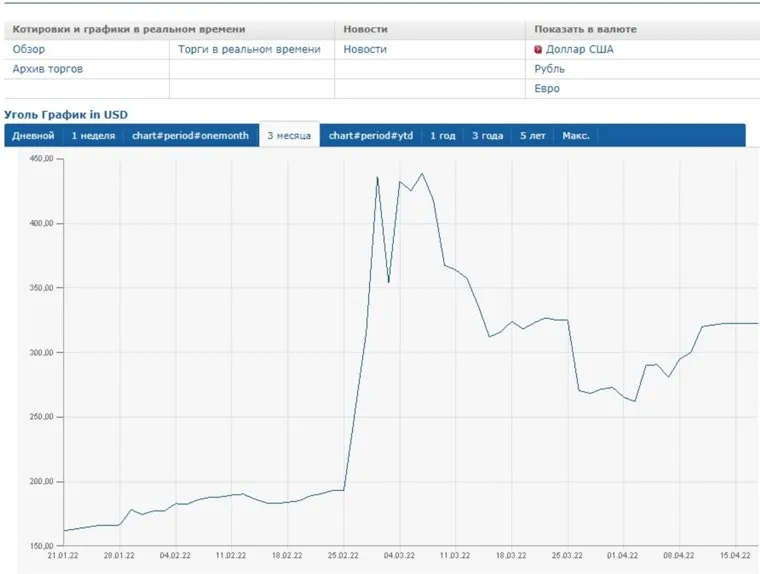760x574 pixels.
Task: Select the 3 месяца tab
Action: tap(288, 136)
